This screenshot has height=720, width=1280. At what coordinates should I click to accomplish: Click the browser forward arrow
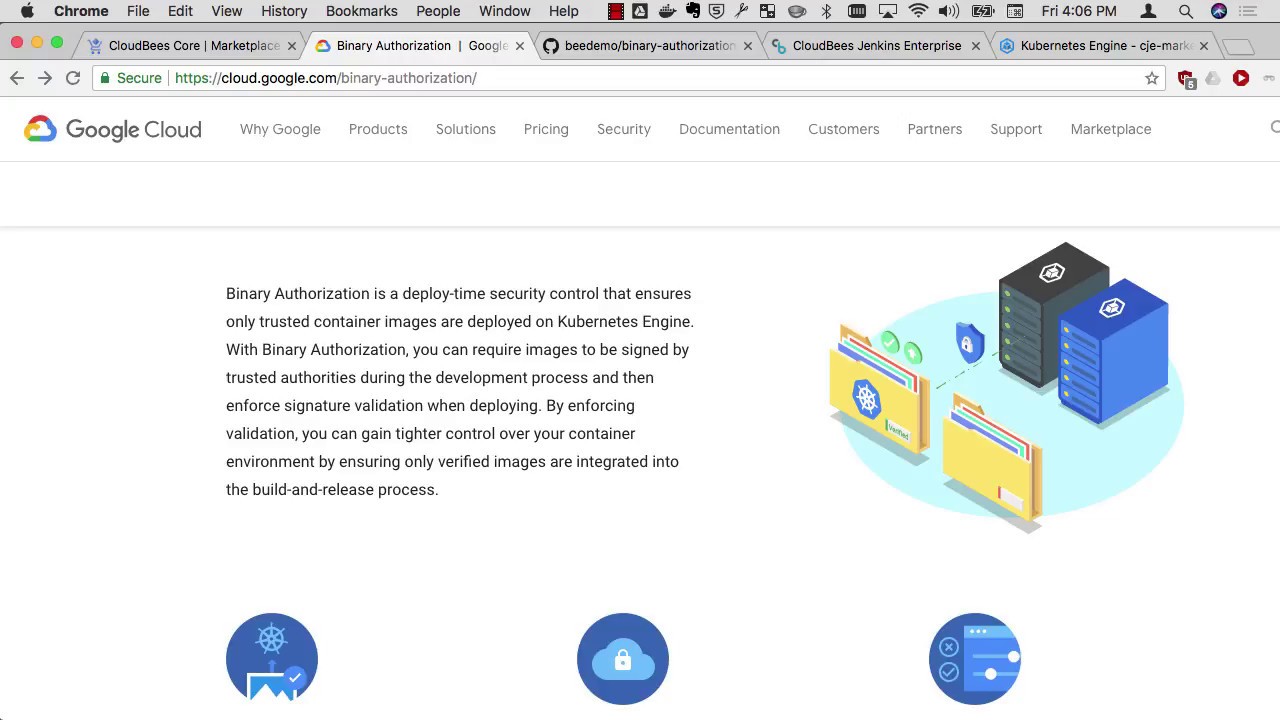[45, 78]
